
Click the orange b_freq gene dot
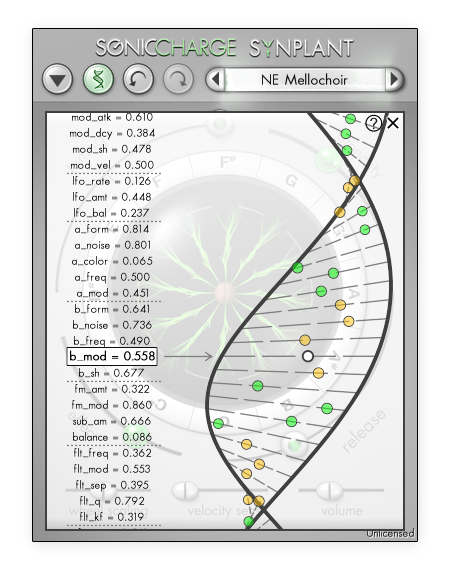(x=305, y=340)
